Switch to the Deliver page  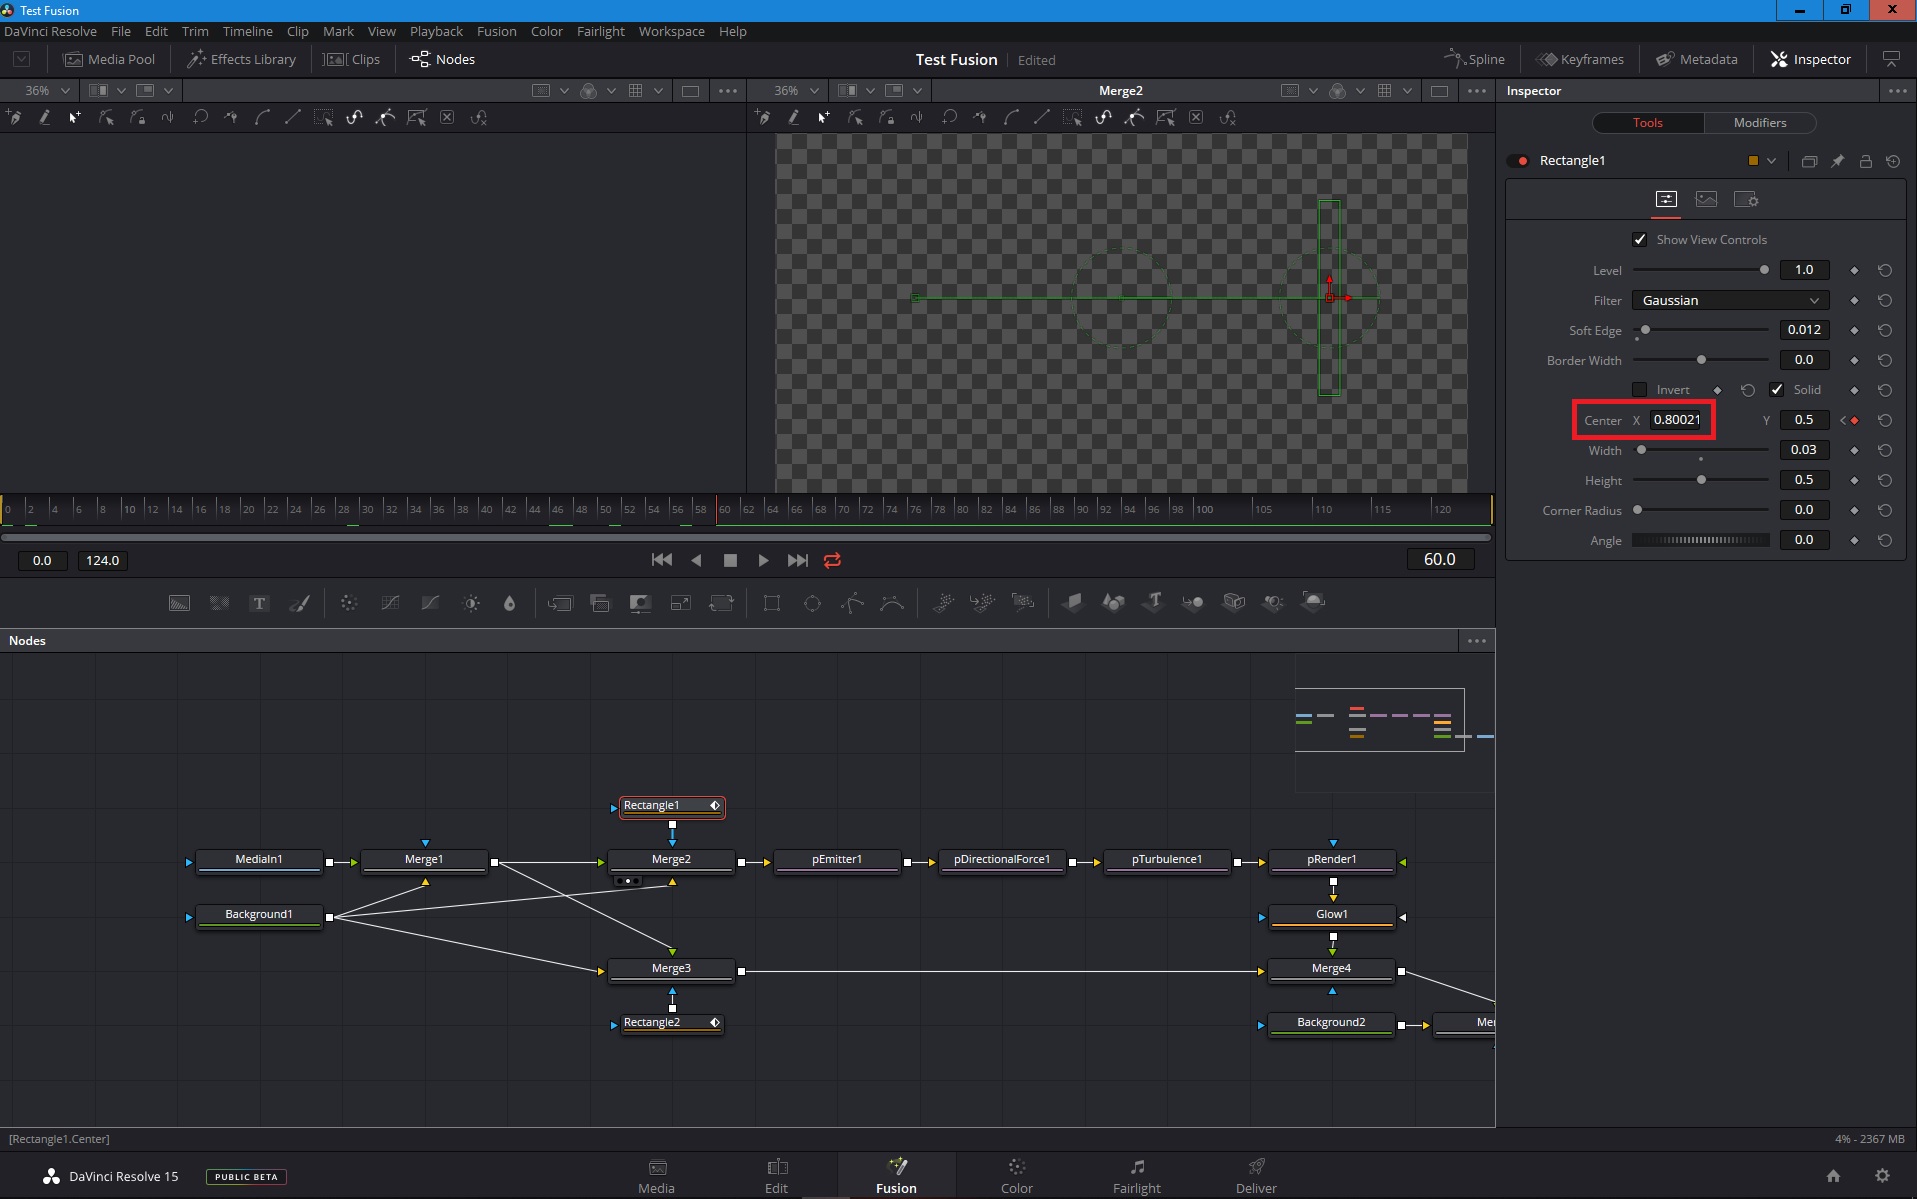pos(1256,1176)
